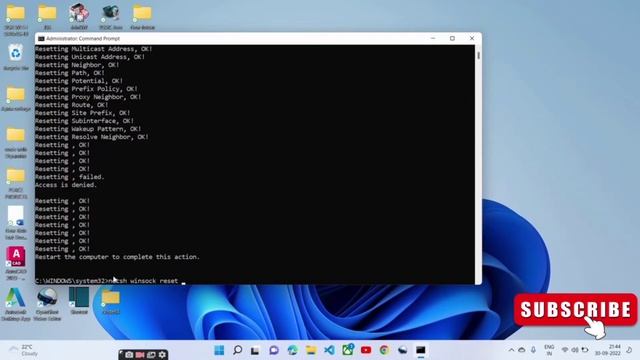
Task: Open the Windows Start menu
Action: point(219,350)
